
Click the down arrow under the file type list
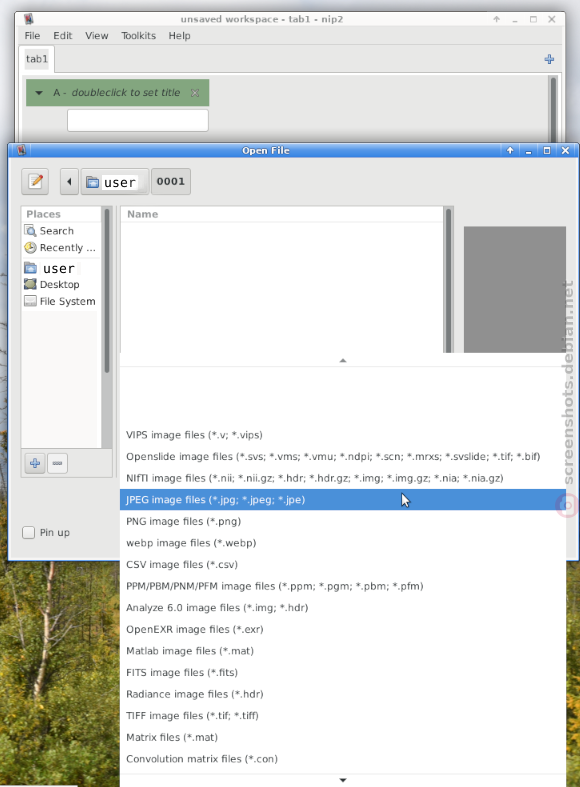(343, 780)
